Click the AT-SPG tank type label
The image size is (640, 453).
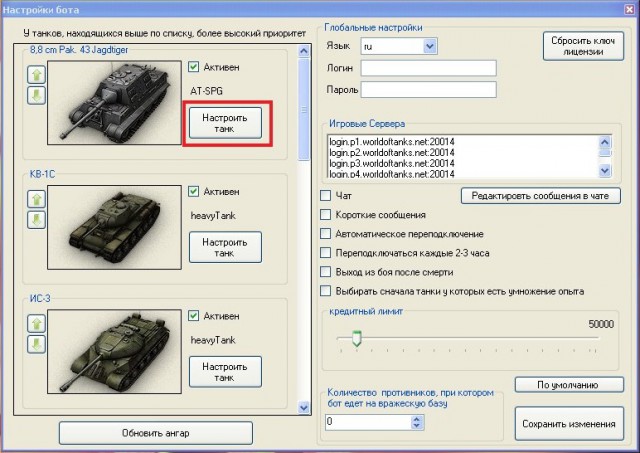(207, 91)
